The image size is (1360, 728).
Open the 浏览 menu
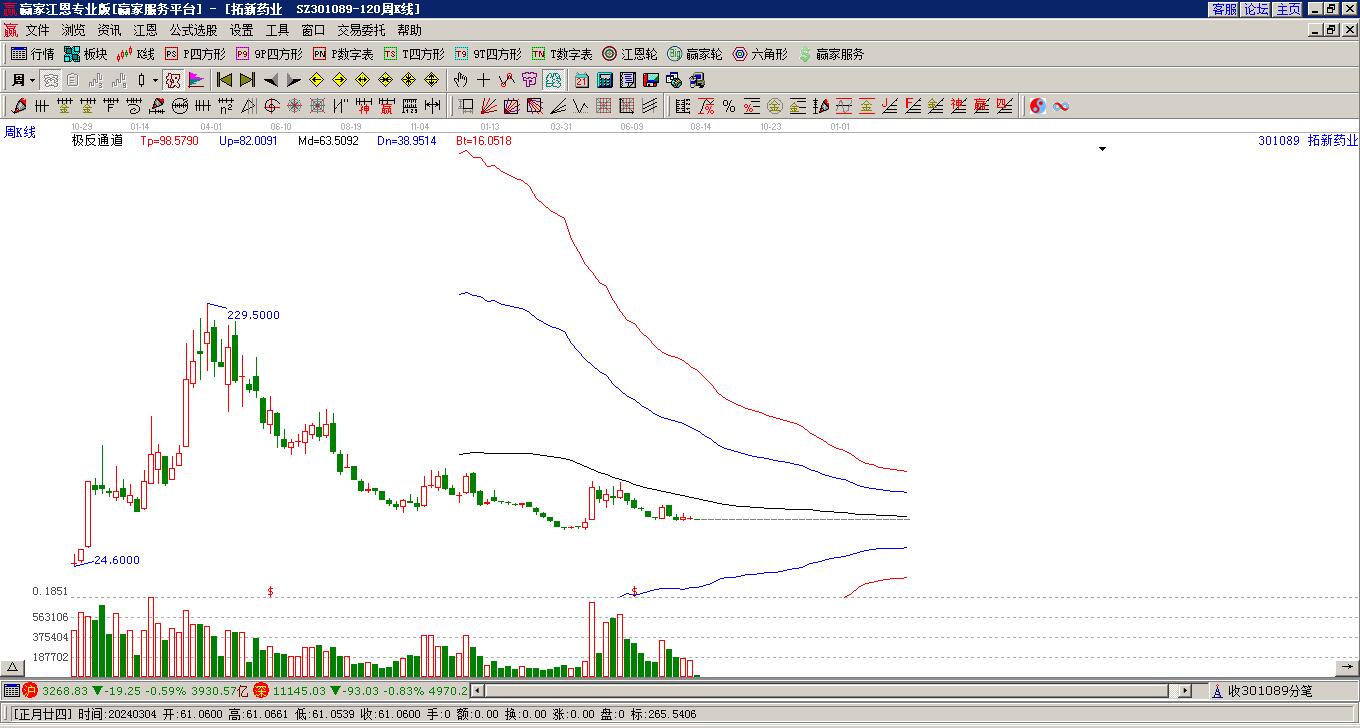coord(74,30)
